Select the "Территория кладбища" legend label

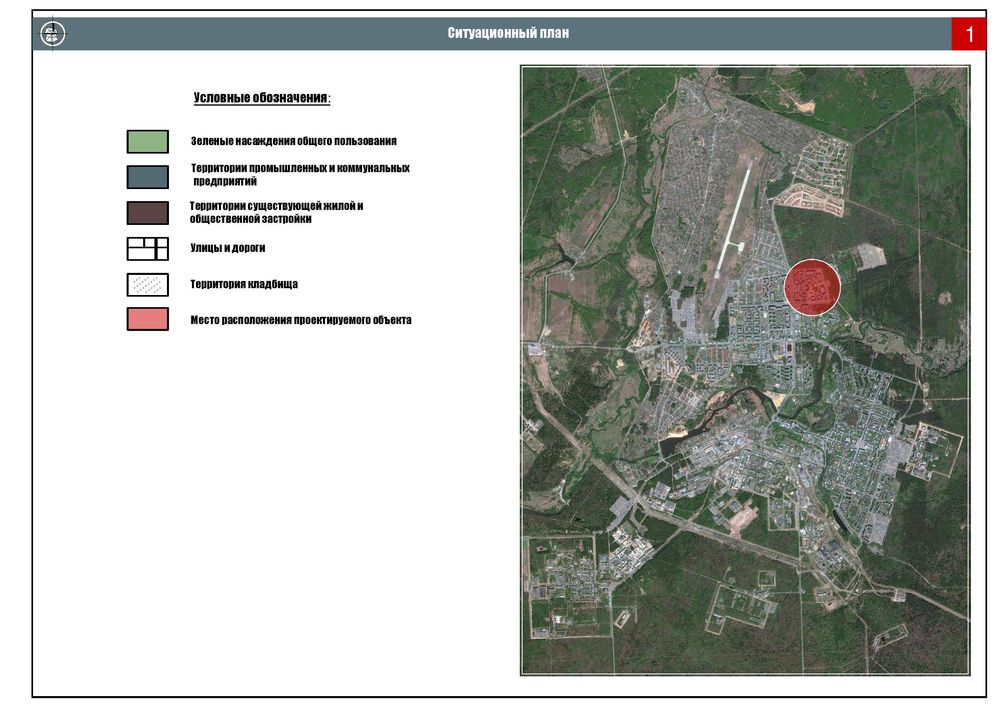[244, 285]
